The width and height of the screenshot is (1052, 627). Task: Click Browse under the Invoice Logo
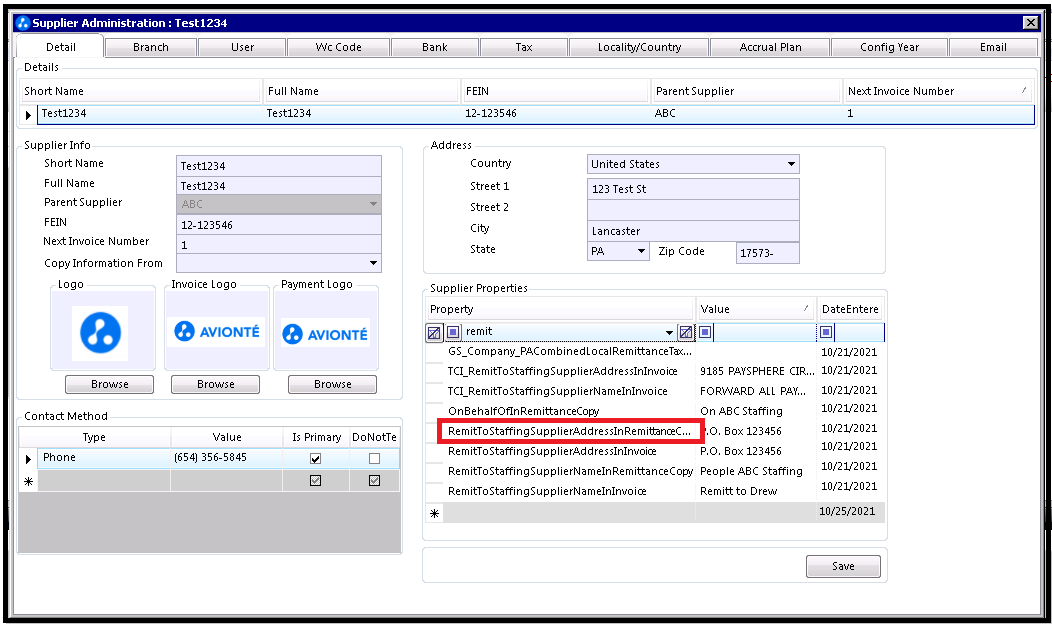point(215,384)
